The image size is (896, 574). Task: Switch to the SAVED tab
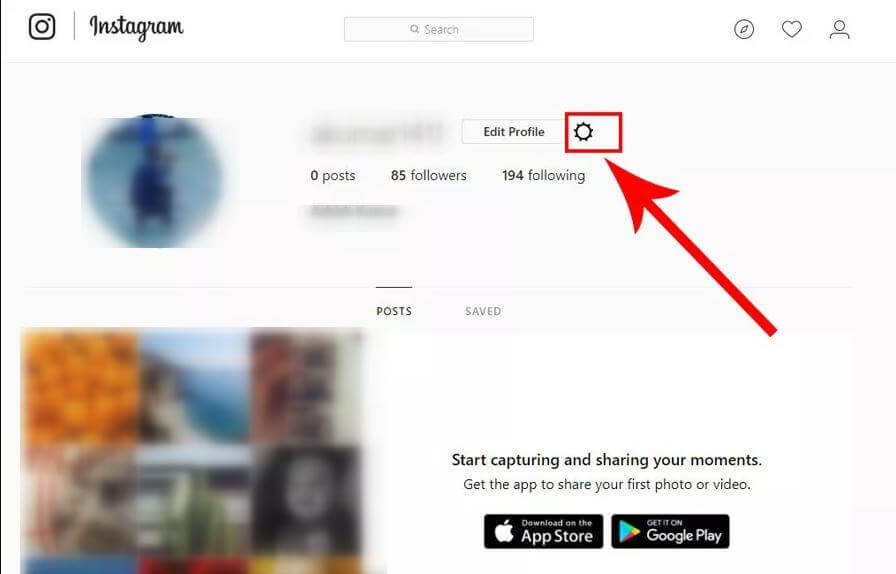(x=483, y=311)
